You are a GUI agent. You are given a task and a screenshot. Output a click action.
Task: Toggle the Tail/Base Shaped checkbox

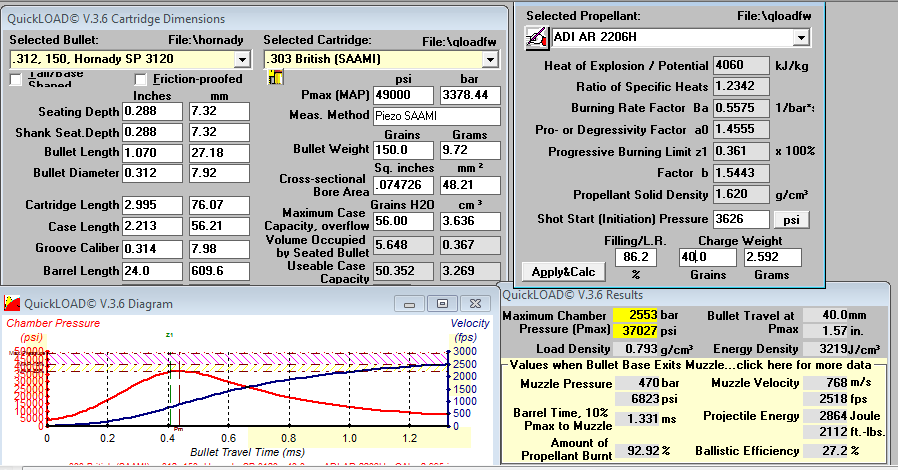16,80
